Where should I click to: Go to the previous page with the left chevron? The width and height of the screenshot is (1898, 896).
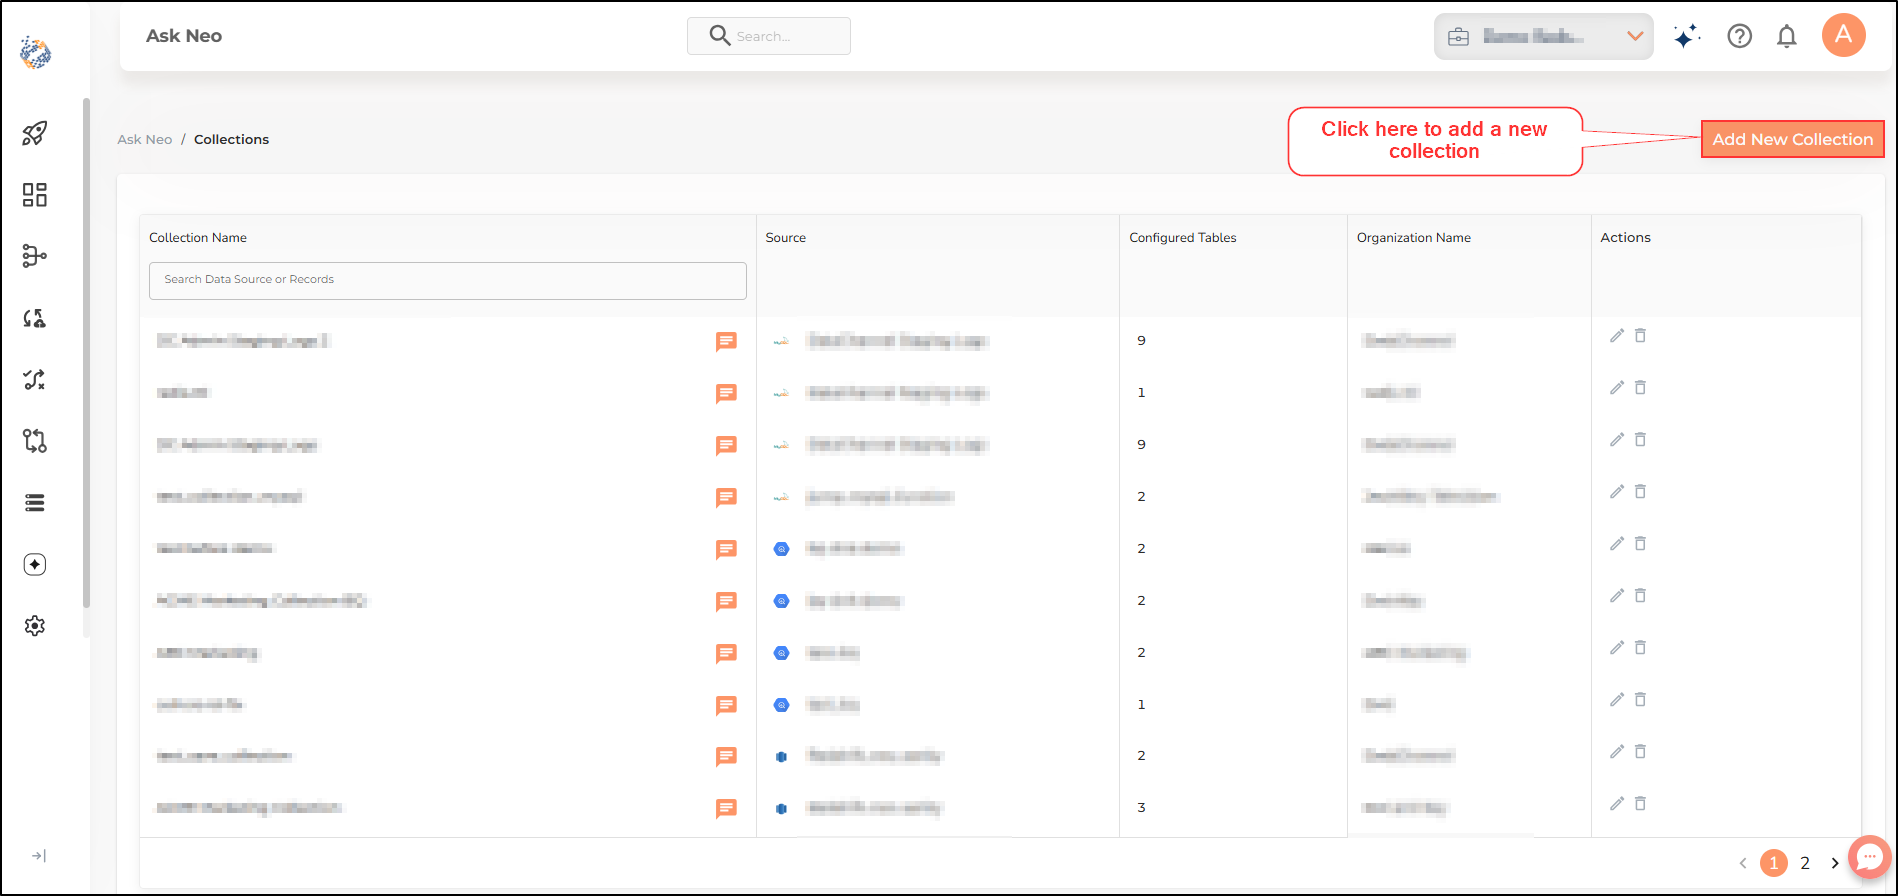tap(1743, 863)
